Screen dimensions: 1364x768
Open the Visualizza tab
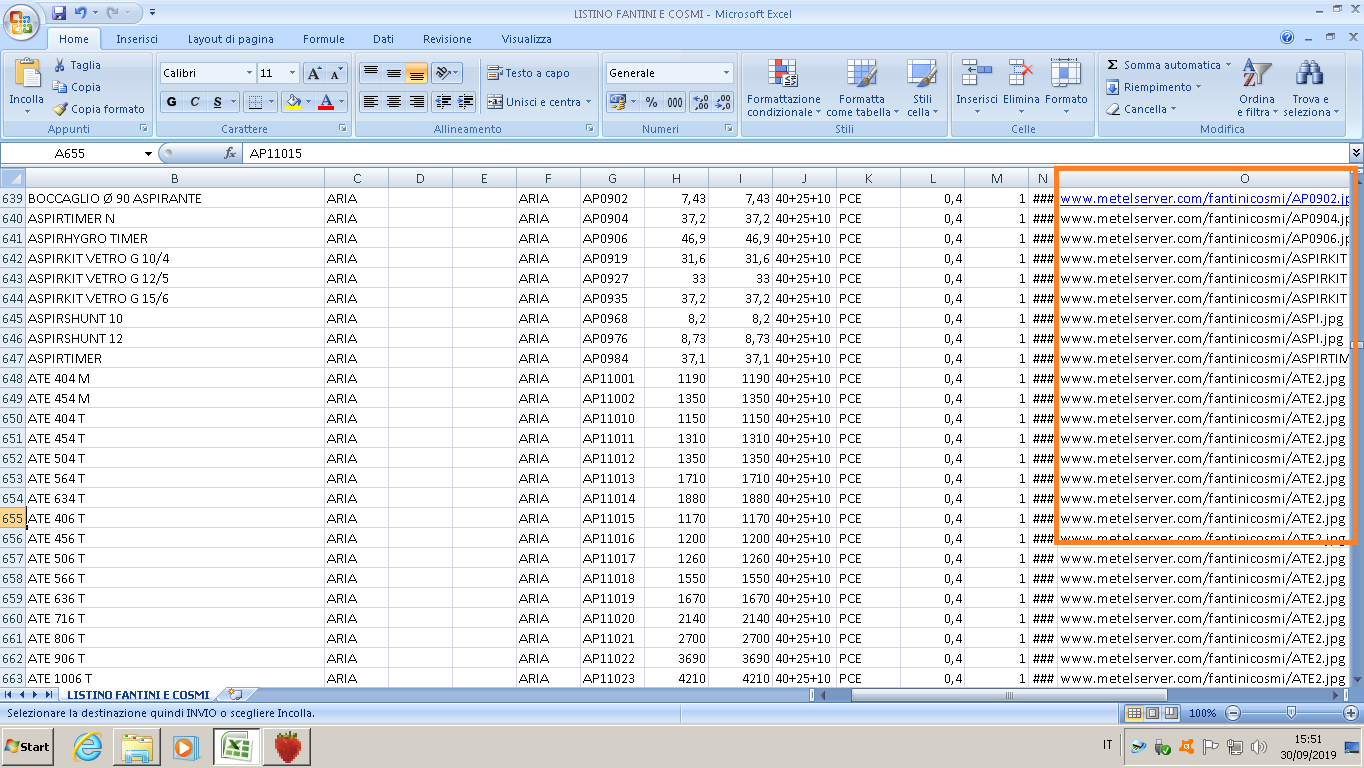(x=527, y=39)
